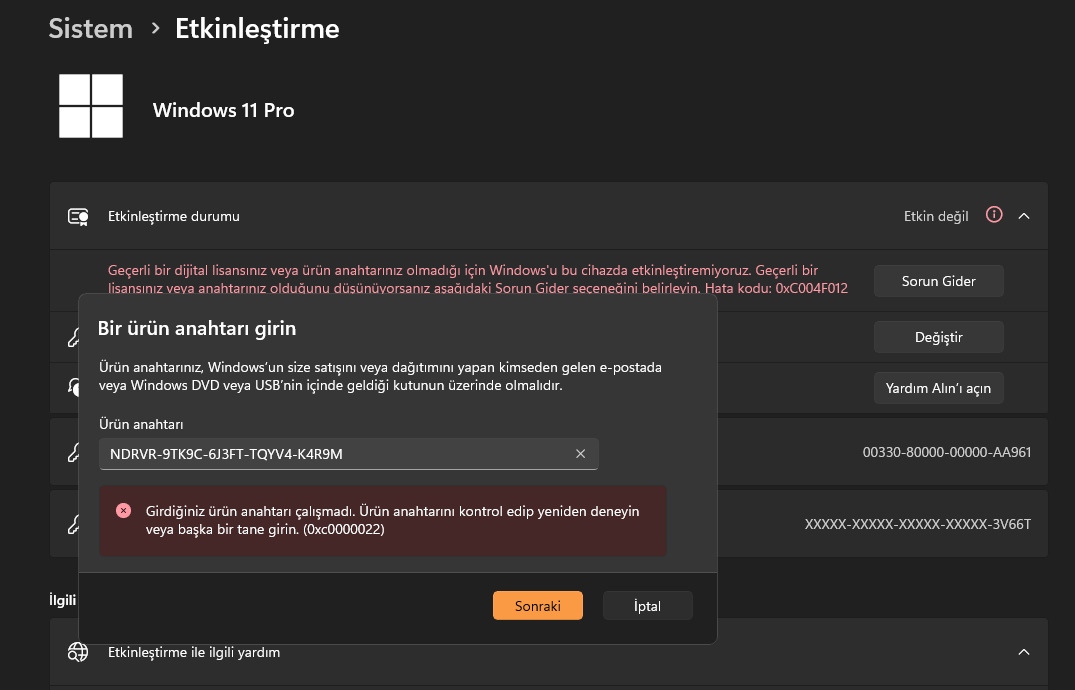Open Yardım Alın'ı açın button

[938, 388]
